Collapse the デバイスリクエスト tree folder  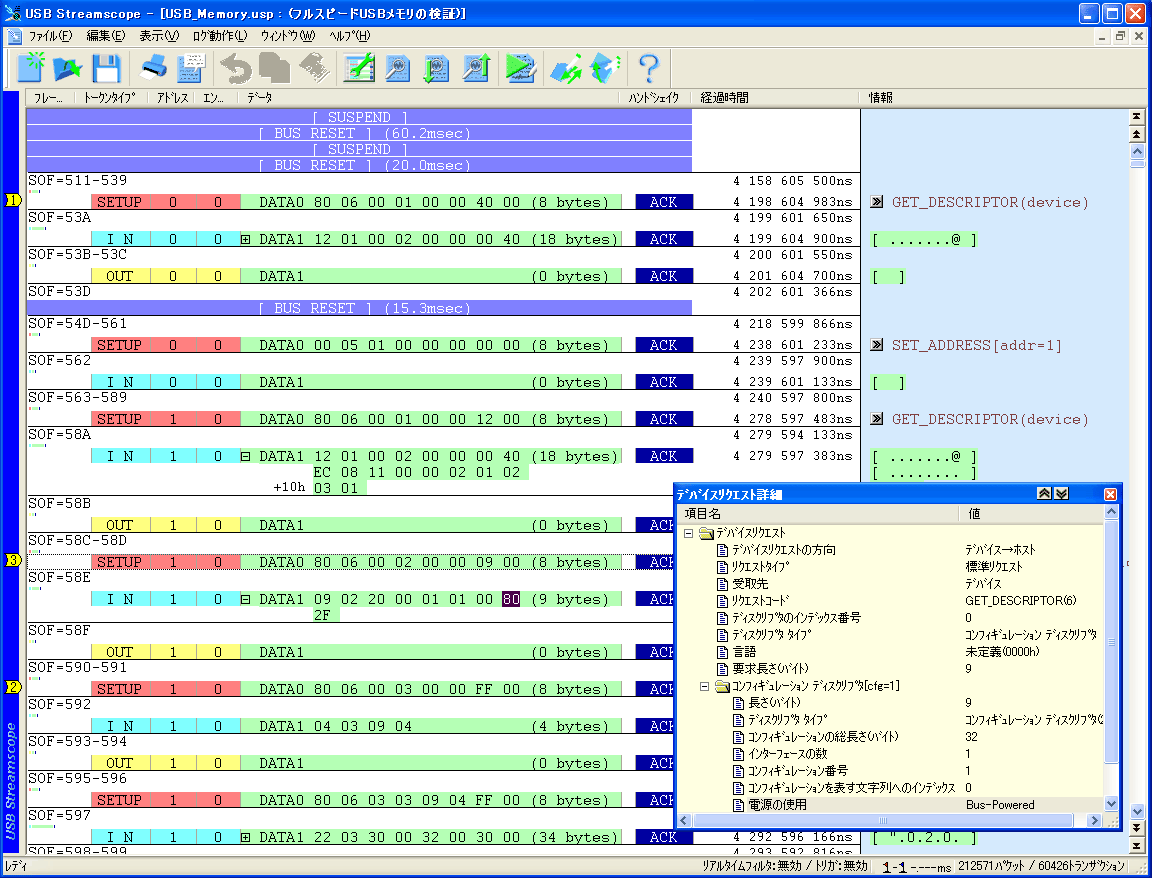point(688,533)
